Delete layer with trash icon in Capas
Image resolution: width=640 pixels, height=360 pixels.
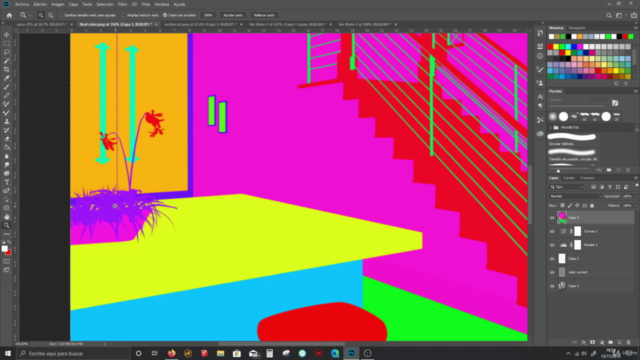pos(629,342)
